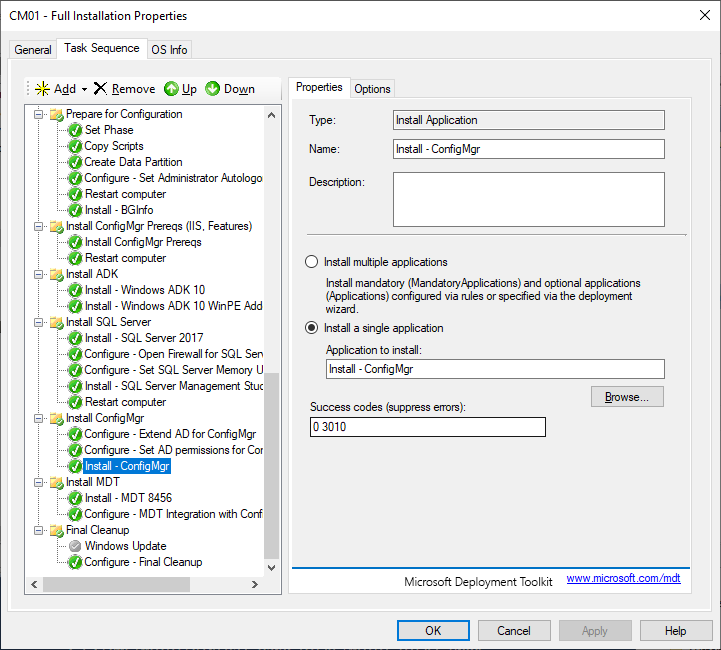Click the Copy Scripts step check icon
Viewport: 721px width, 650px height.
[x=75, y=146]
